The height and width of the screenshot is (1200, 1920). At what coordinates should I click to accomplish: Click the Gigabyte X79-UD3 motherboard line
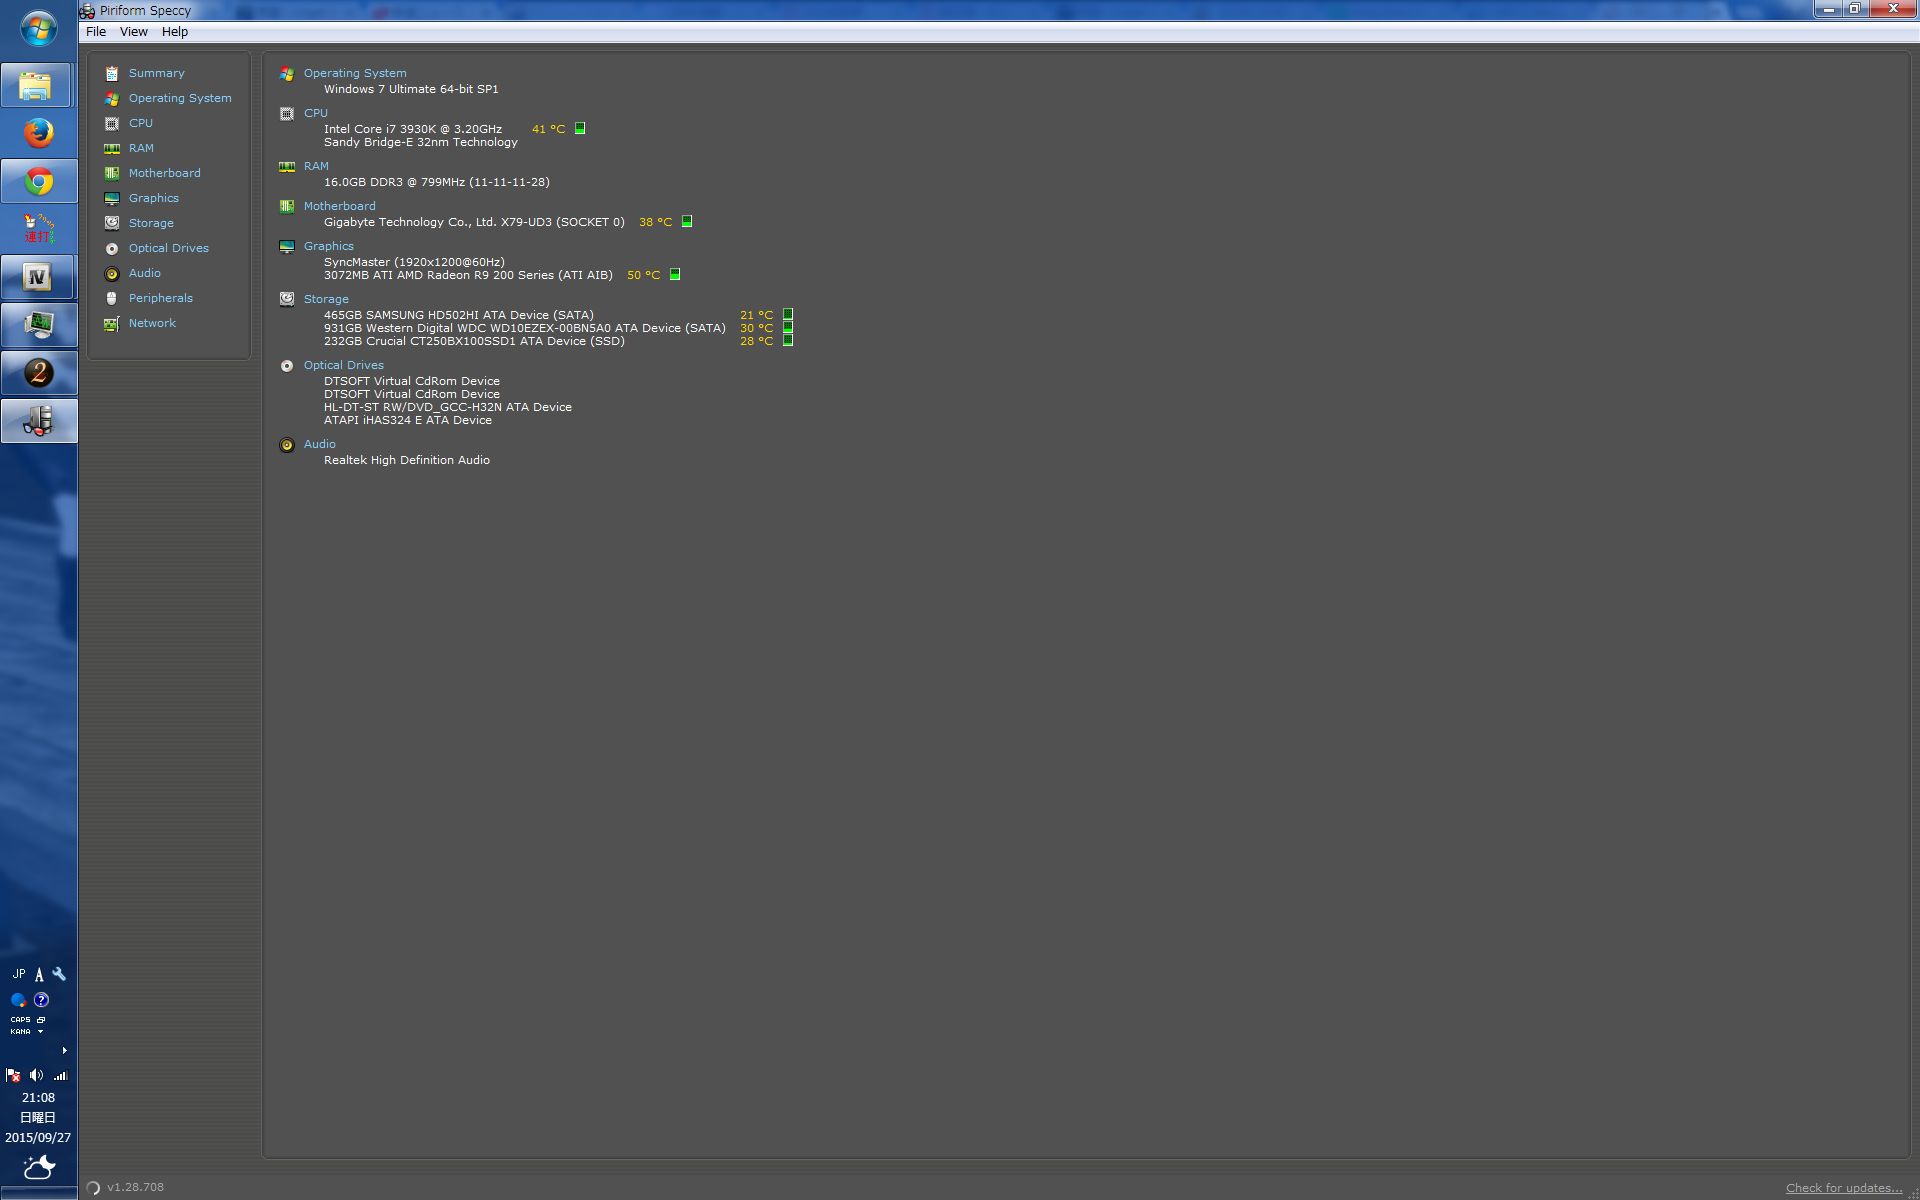tap(474, 222)
